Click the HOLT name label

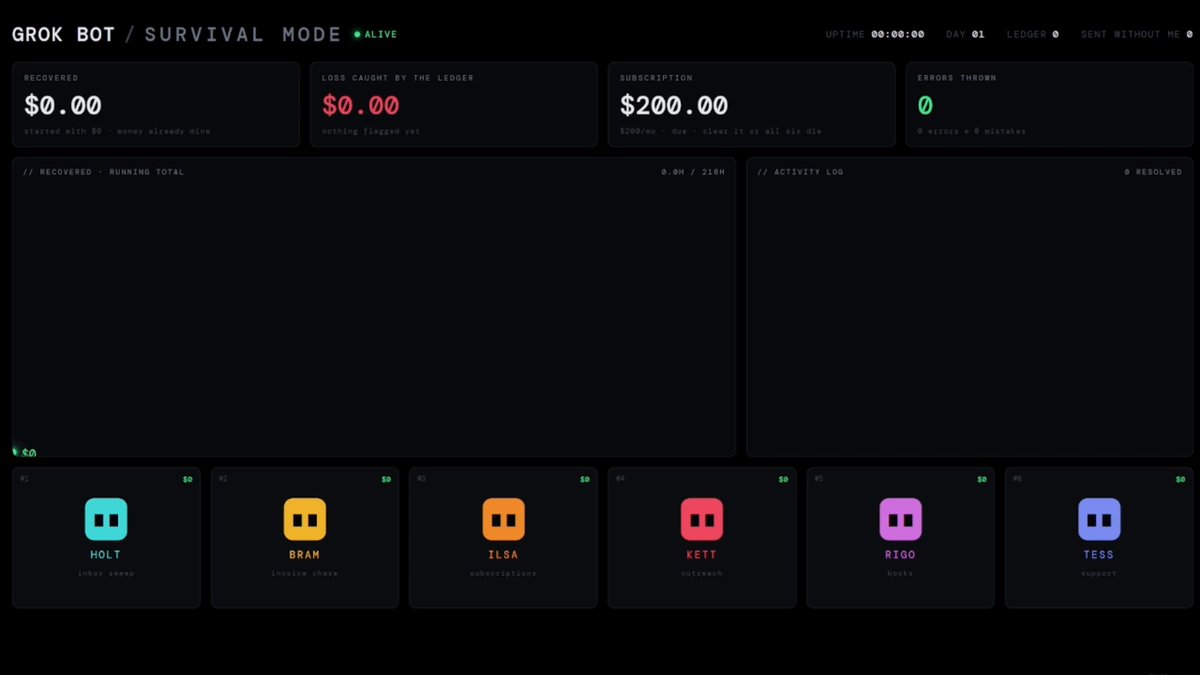pyautogui.click(x=106, y=555)
